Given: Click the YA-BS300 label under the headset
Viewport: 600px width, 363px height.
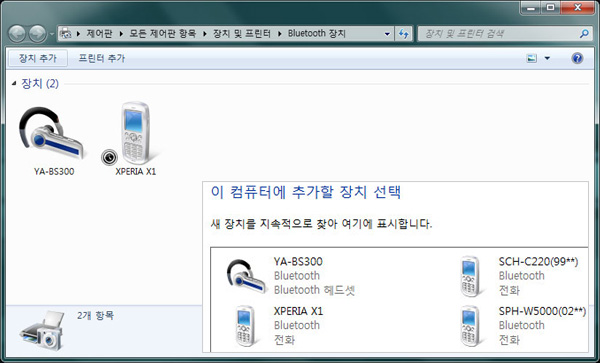Looking at the screenshot, I should click(54, 171).
